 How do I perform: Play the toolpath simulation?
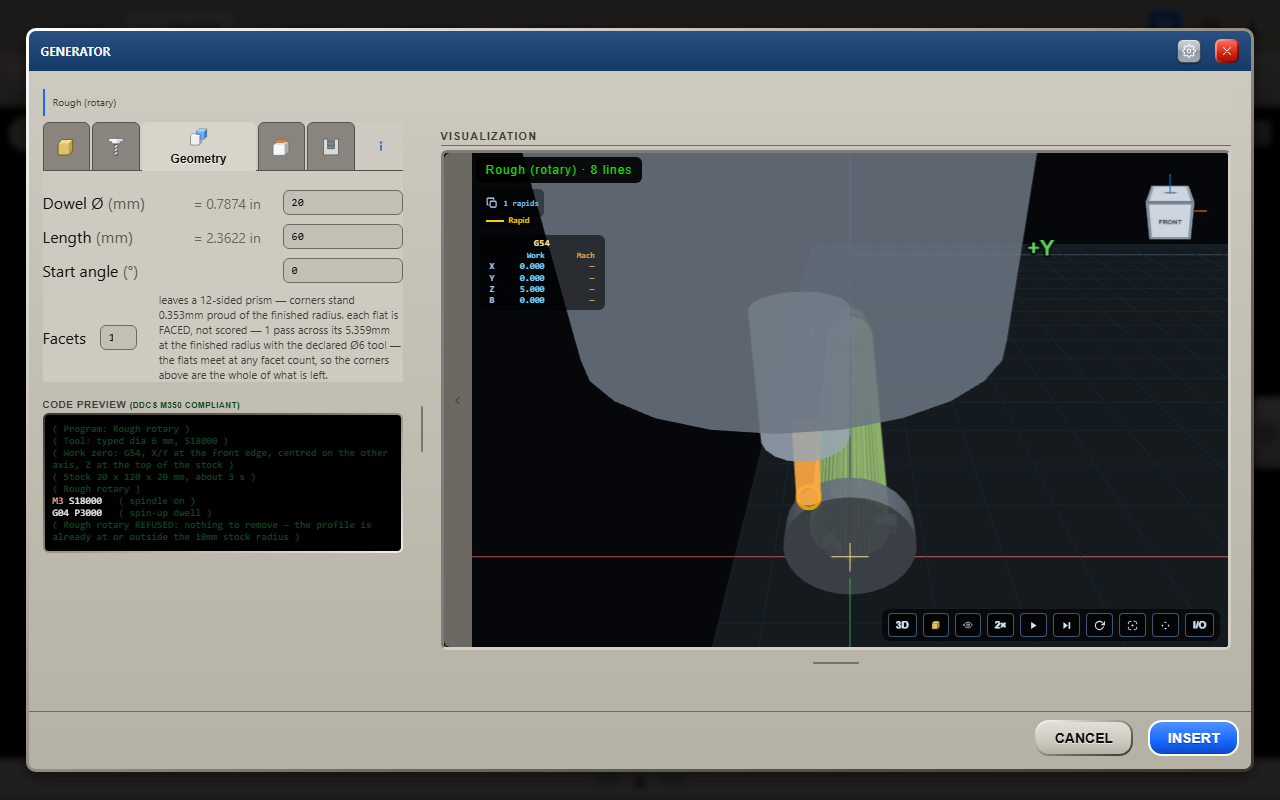point(1034,625)
